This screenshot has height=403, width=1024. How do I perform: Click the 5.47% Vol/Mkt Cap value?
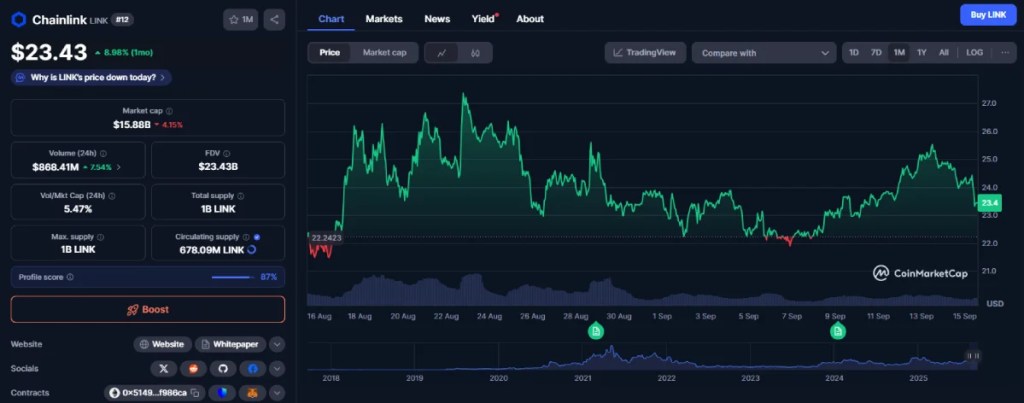[x=78, y=209]
